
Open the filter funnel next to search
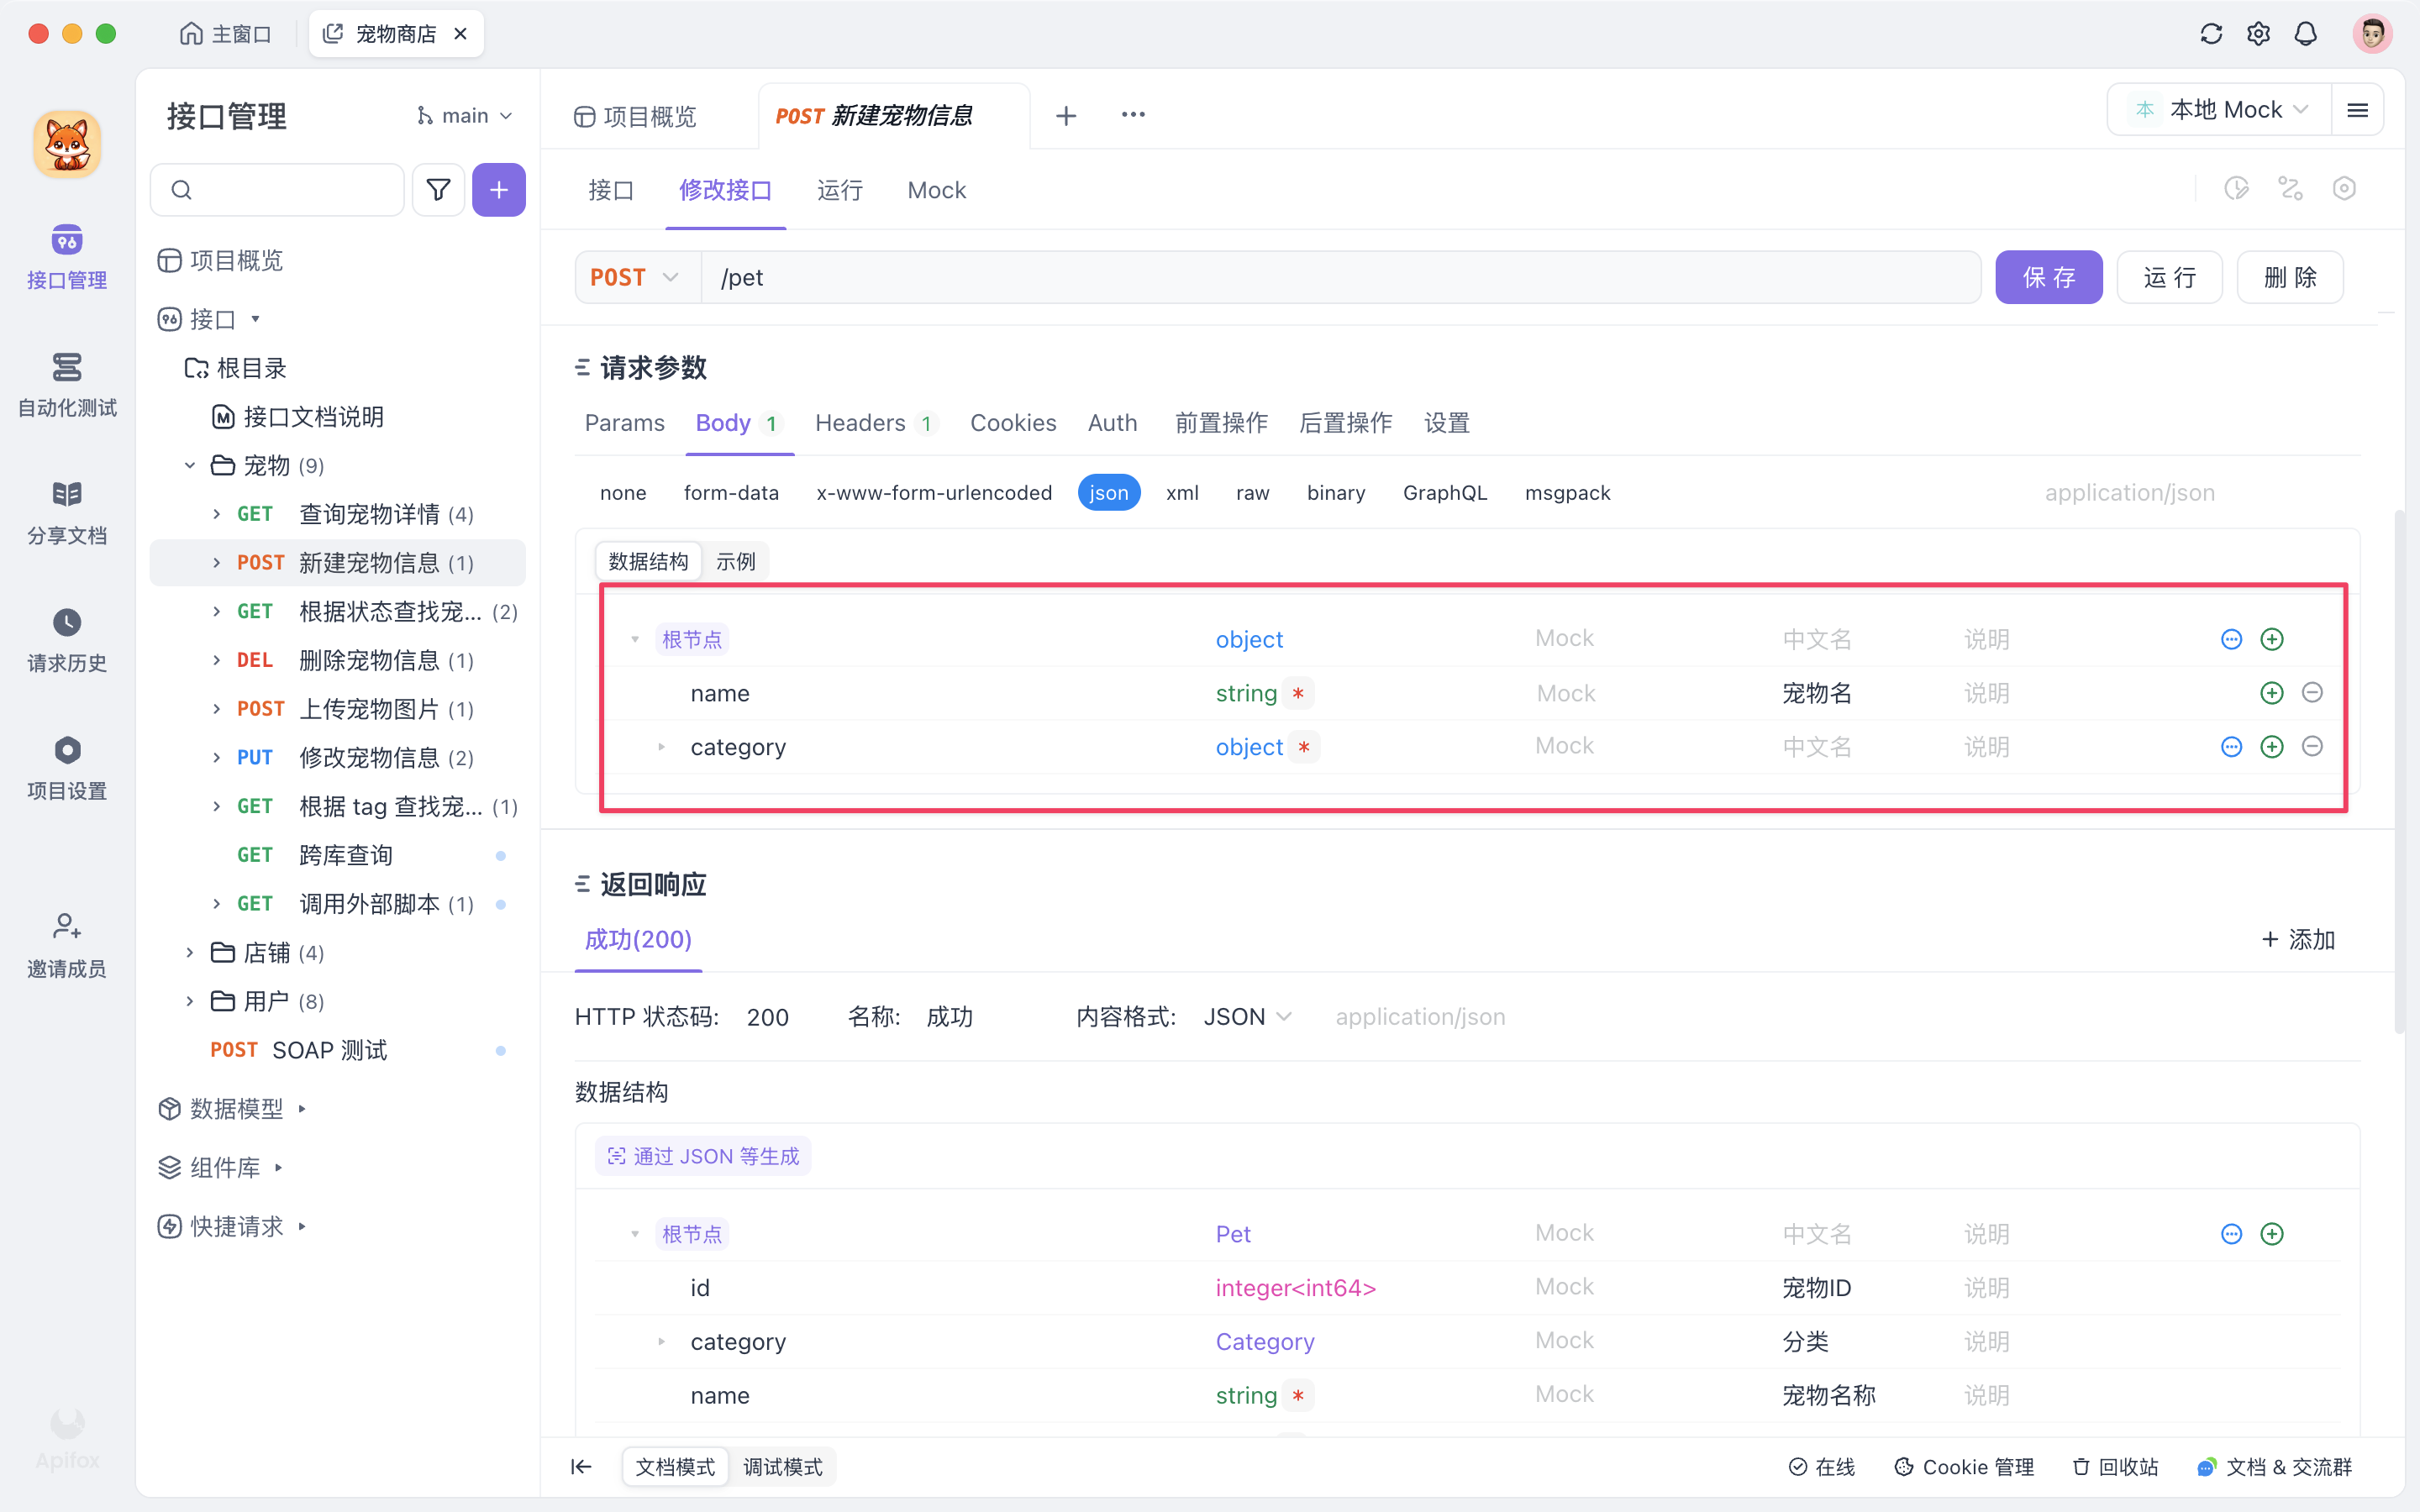coord(438,189)
